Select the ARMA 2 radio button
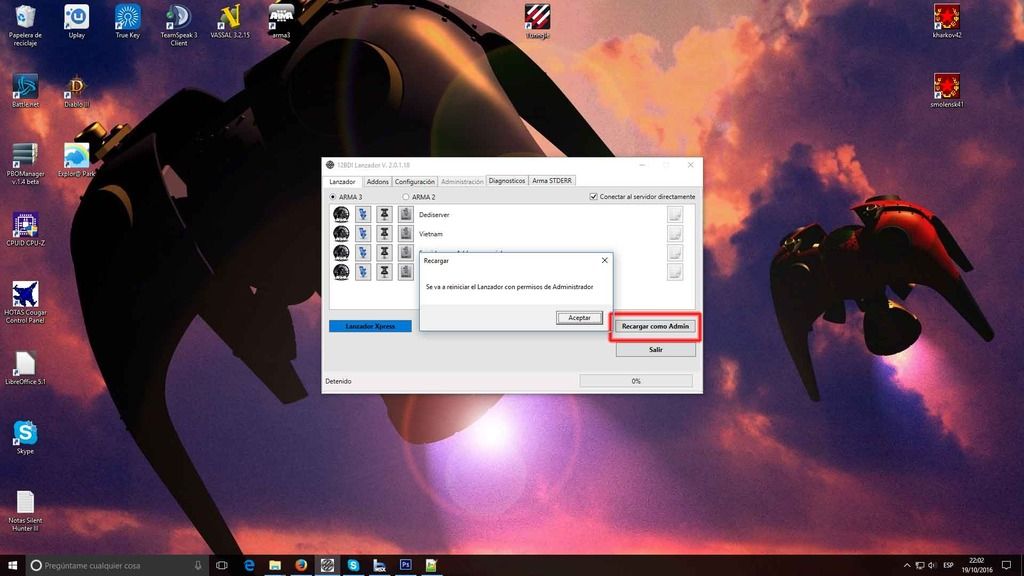Viewport: 1024px width, 576px height. [x=406, y=197]
